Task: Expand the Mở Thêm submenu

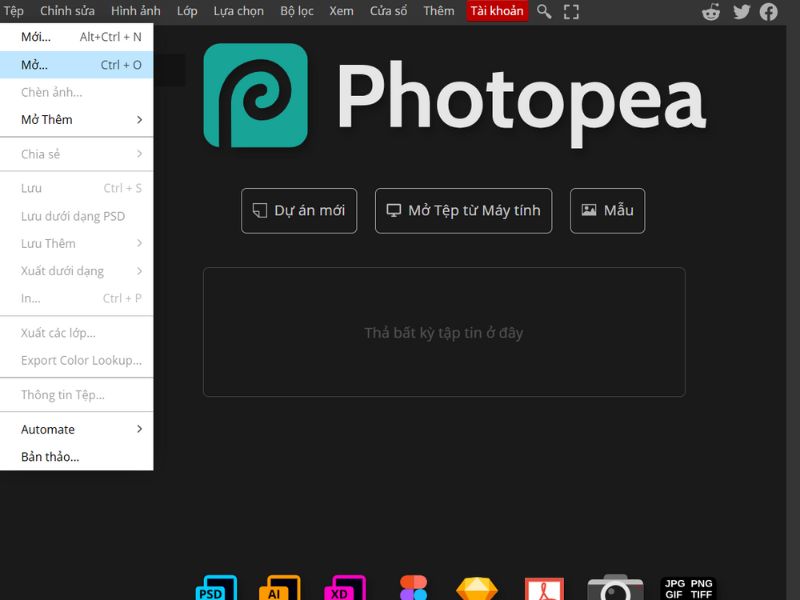Action: coord(77,119)
